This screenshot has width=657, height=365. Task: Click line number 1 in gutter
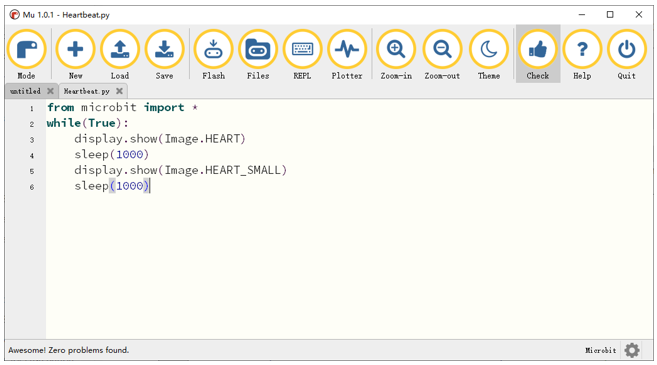click(32, 109)
